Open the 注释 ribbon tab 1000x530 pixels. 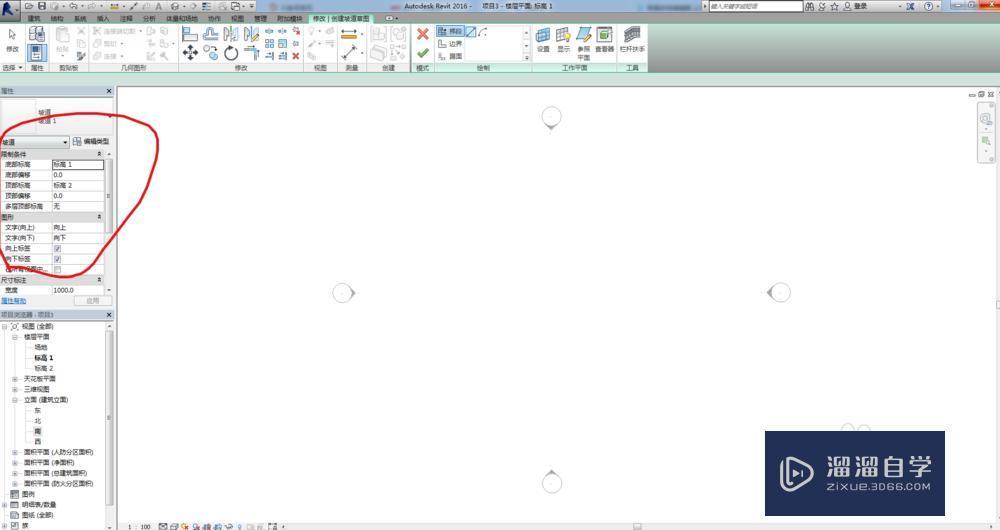click(x=126, y=19)
